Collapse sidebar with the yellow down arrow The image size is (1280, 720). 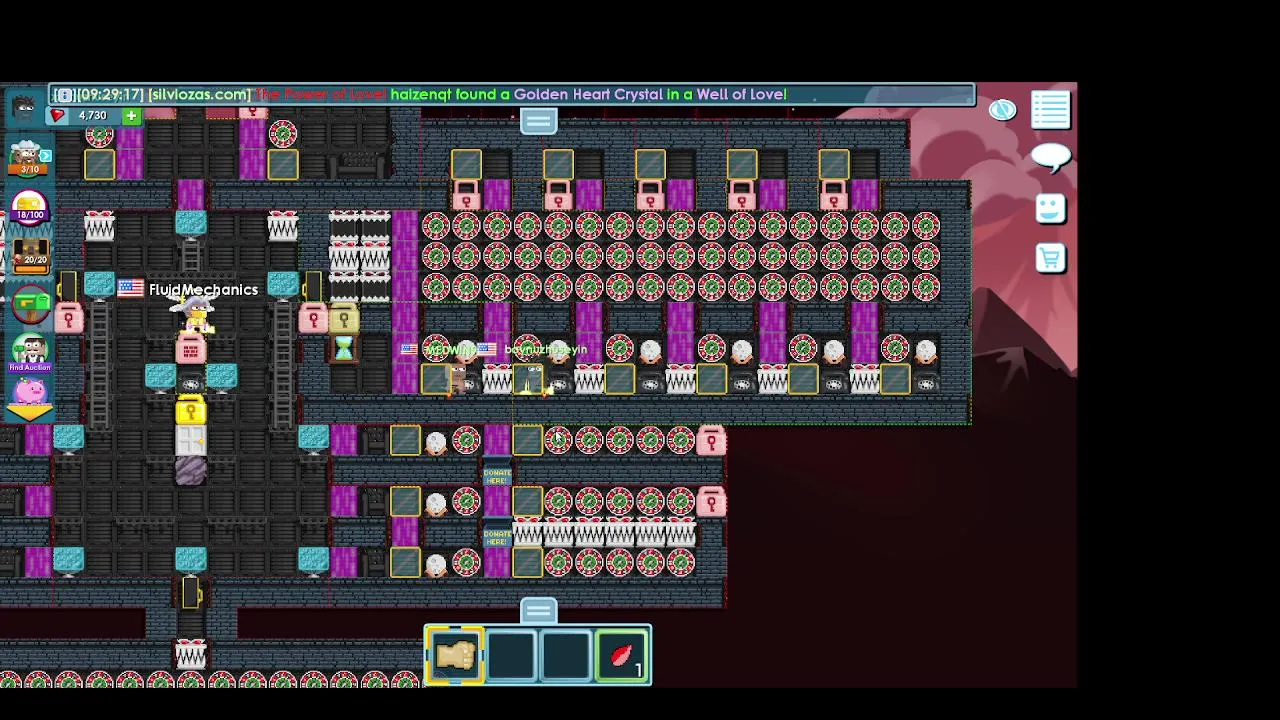point(30,413)
